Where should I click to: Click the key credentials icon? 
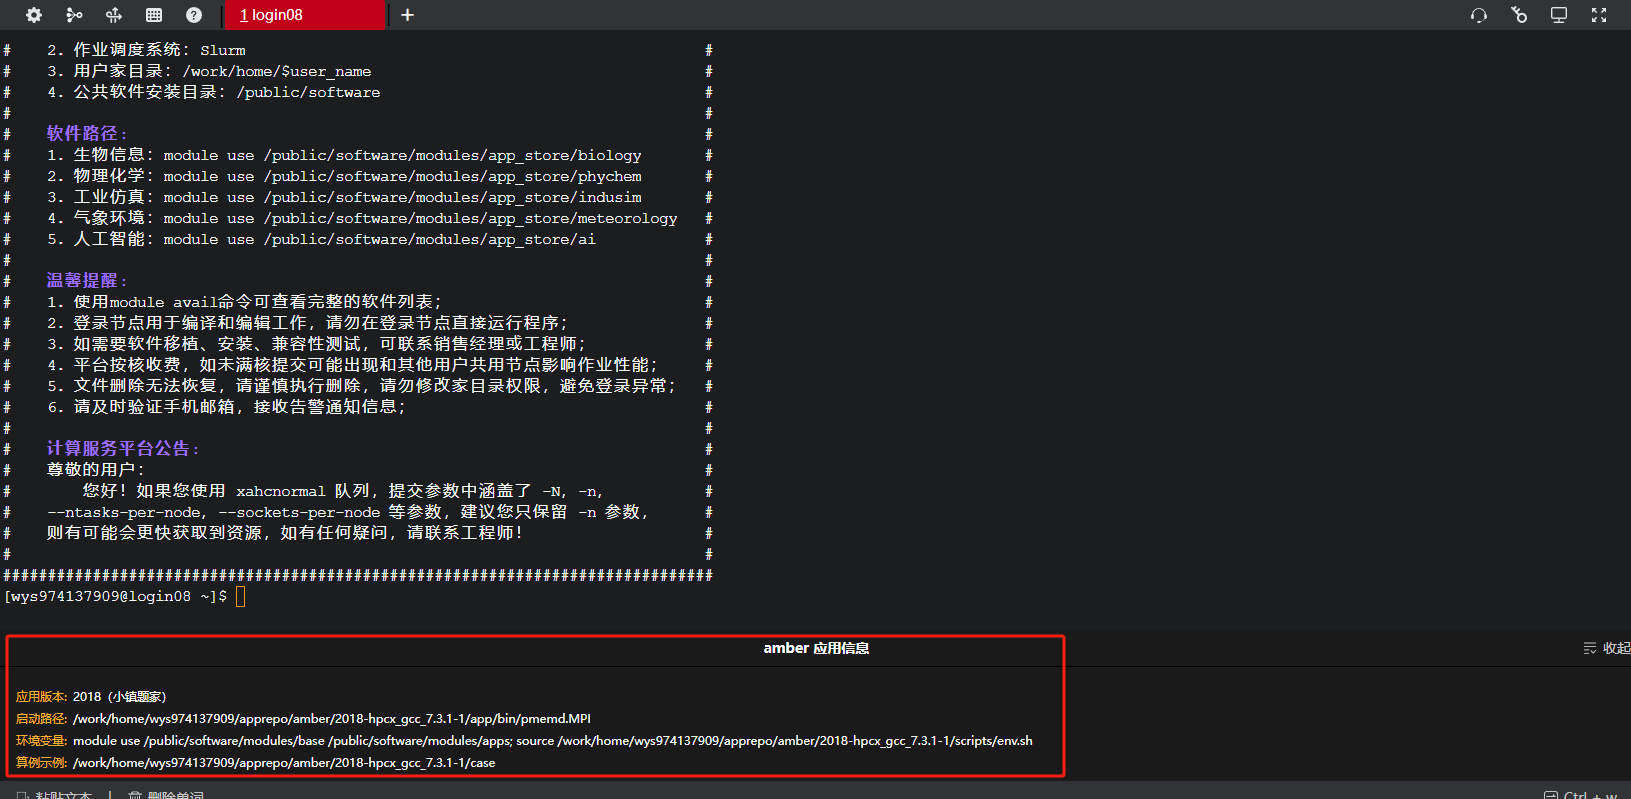point(1519,15)
